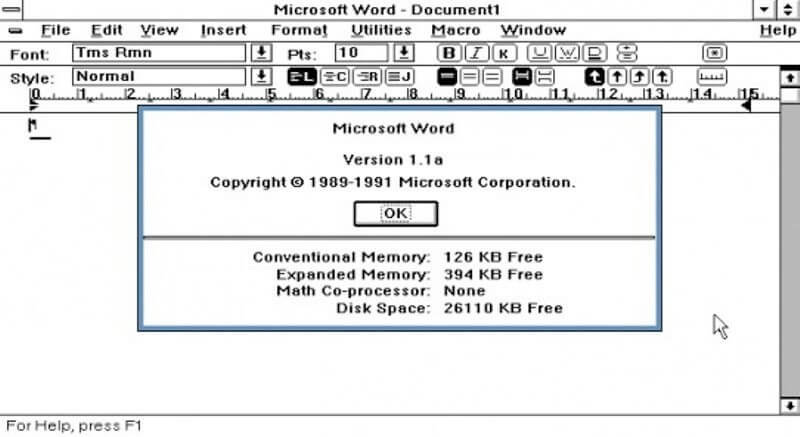Screen dimensions: 800x437
Task: Open the Edit menu
Action: point(107,30)
